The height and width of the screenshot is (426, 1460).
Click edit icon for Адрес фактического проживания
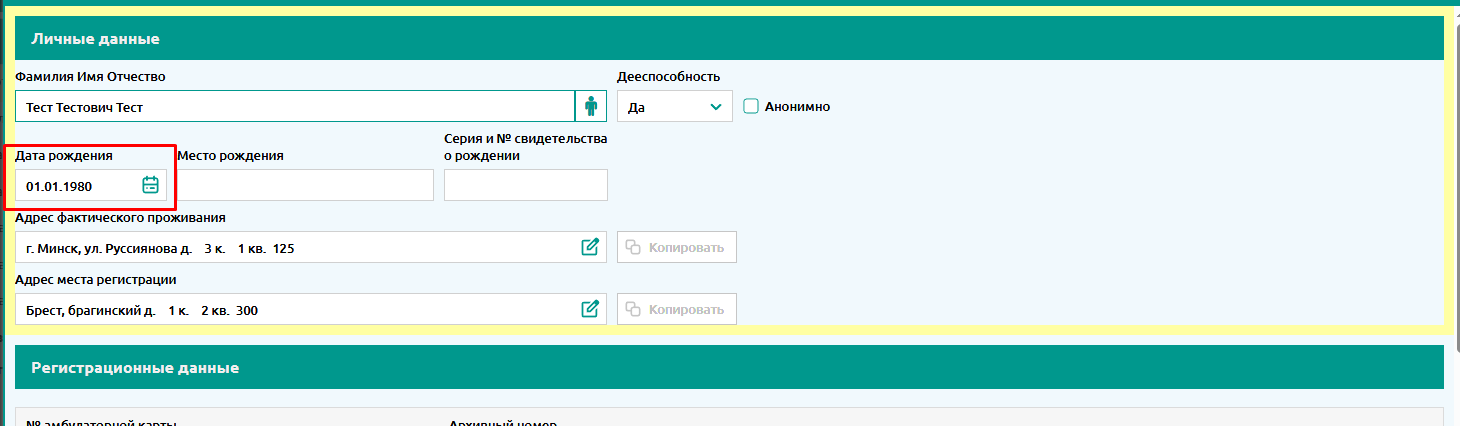tap(590, 247)
